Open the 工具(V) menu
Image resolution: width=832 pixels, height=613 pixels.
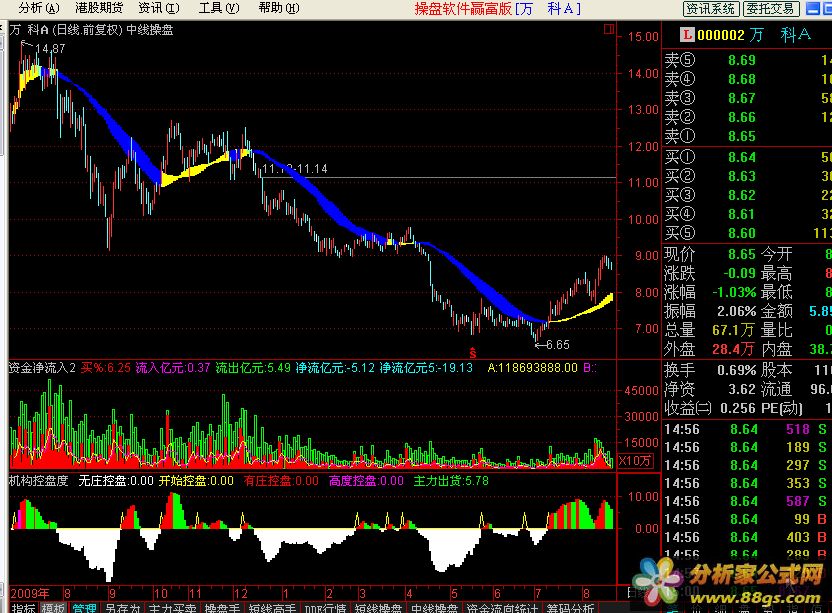click(219, 8)
